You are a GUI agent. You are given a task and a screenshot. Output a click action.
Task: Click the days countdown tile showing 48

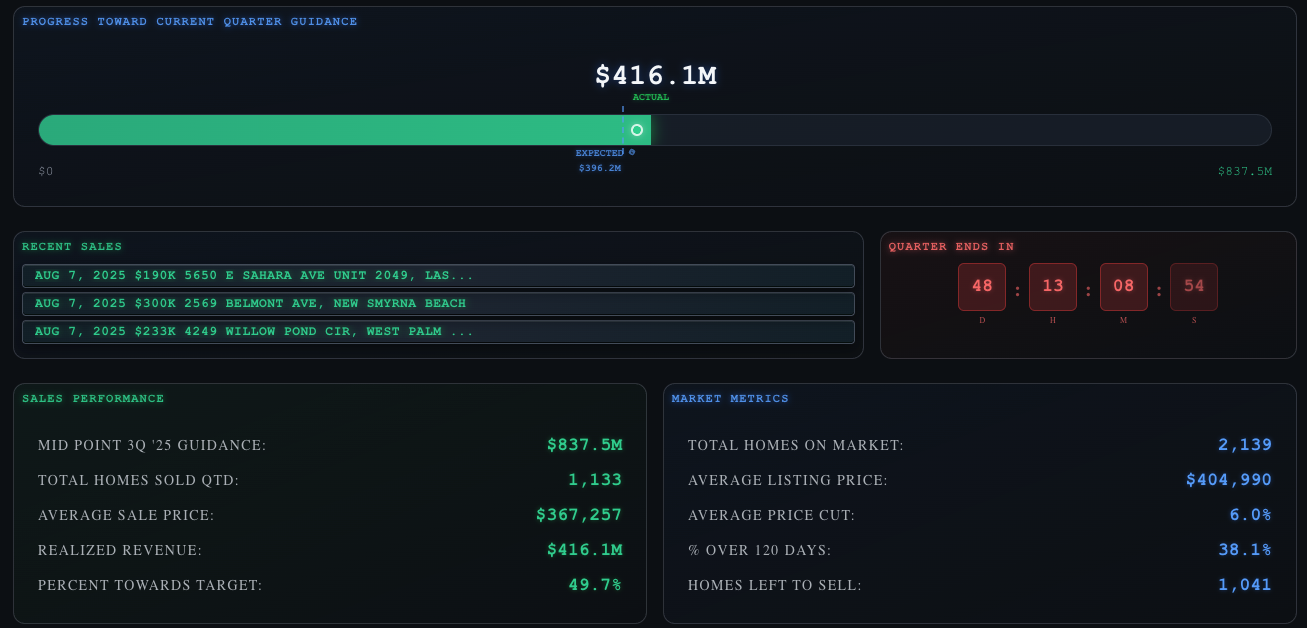click(982, 287)
